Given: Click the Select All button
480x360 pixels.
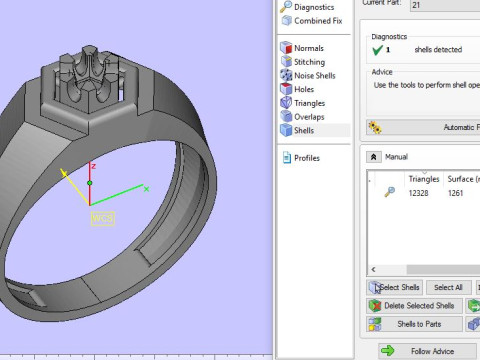Looking at the screenshot, I should pyautogui.click(x=448, y=287).
